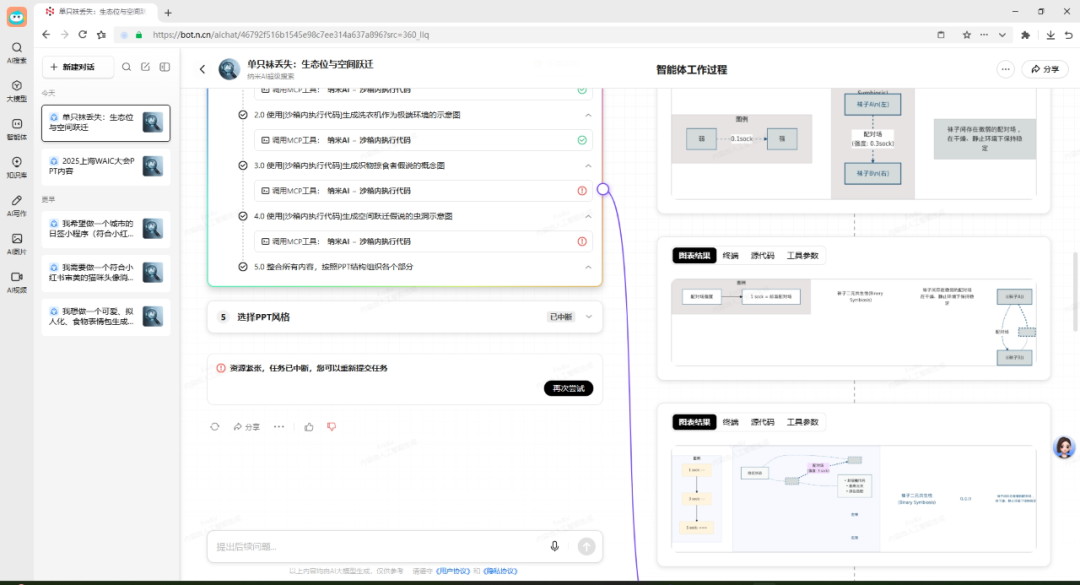Click the thumbs-down feedback icon

(x=331, y=427)
